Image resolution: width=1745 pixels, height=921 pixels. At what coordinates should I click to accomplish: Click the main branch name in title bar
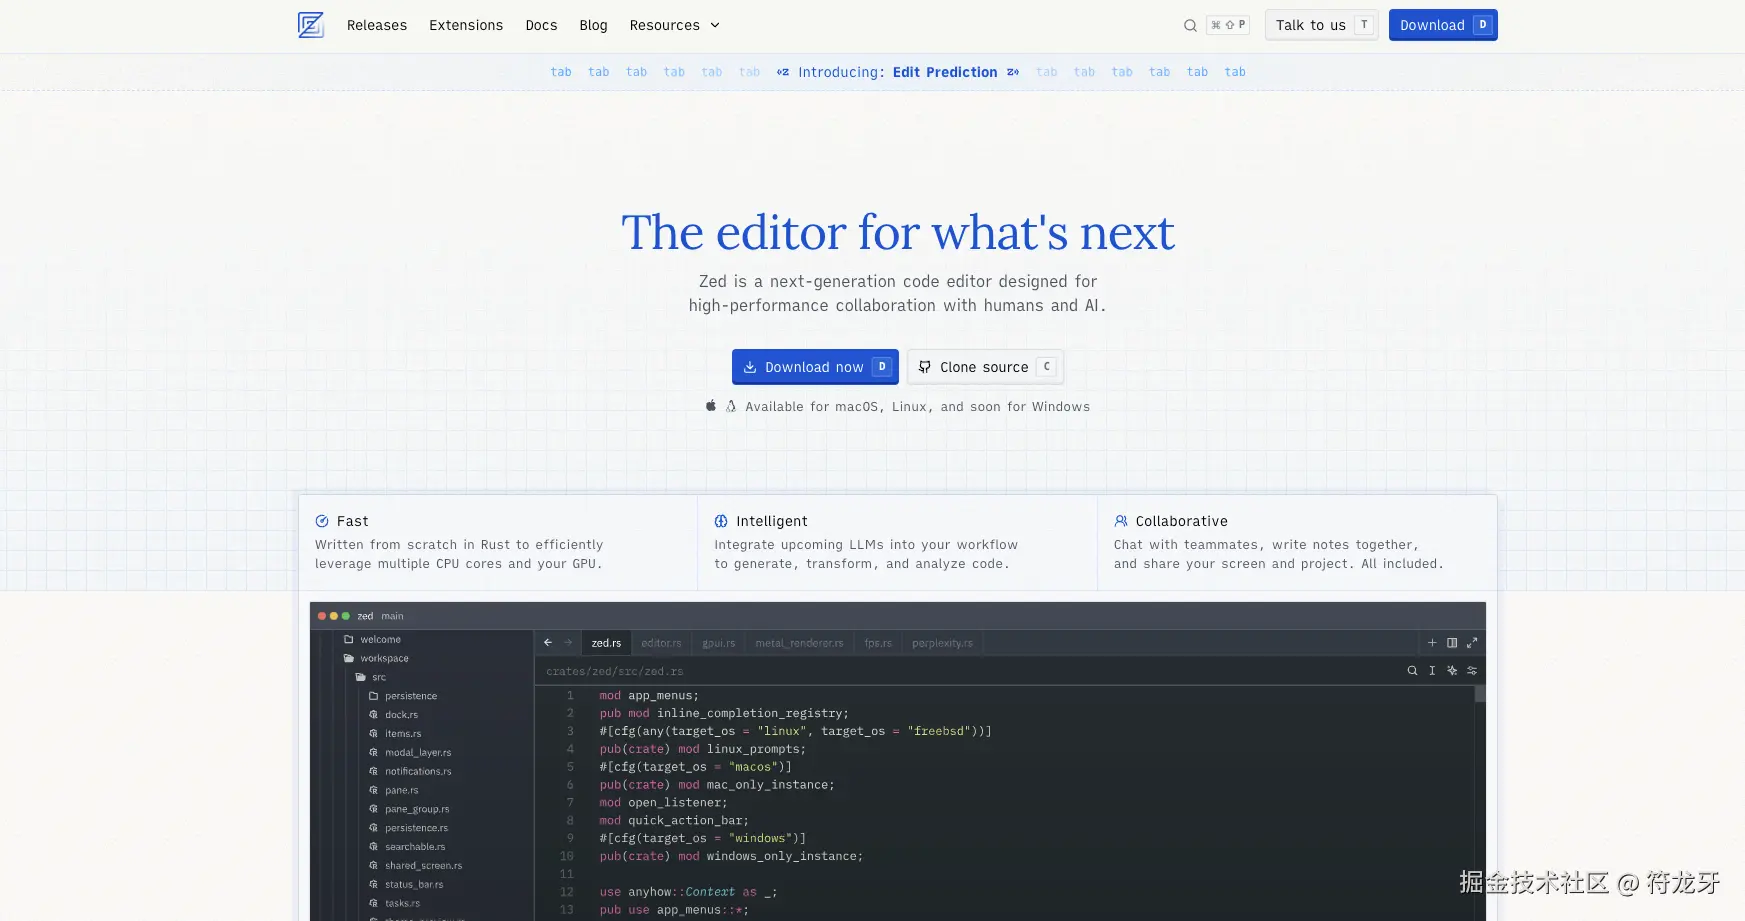coord(392,616)
